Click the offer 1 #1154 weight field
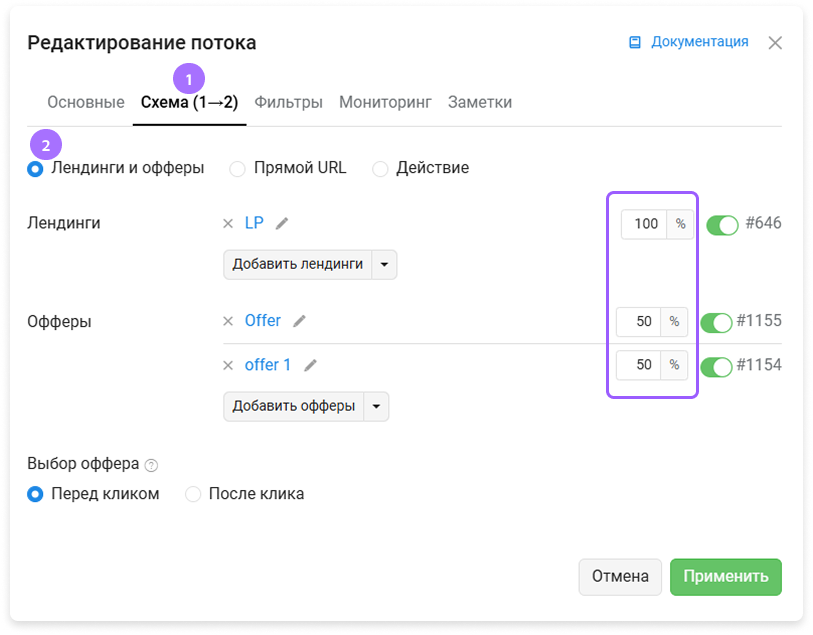This screenshot has width=813, height=635. tap(638, 365)
